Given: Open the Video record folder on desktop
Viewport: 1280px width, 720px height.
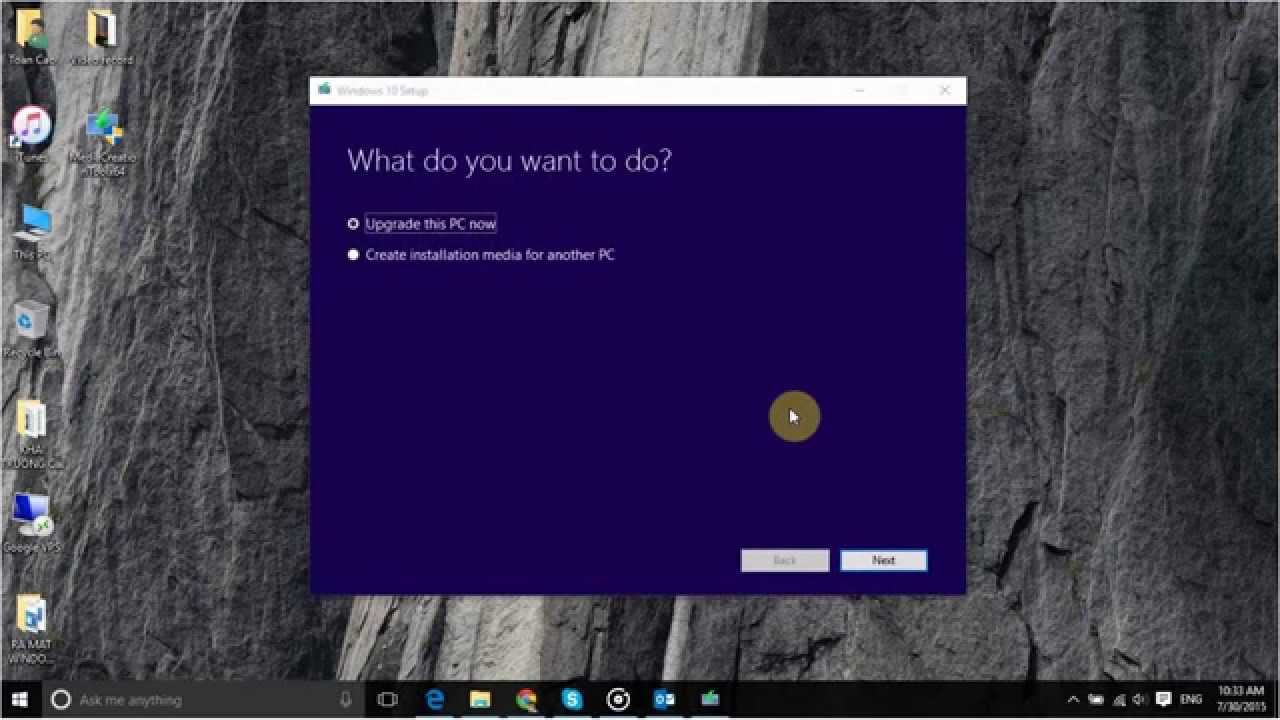Looking at the screenshot, I should pos(101,36).
